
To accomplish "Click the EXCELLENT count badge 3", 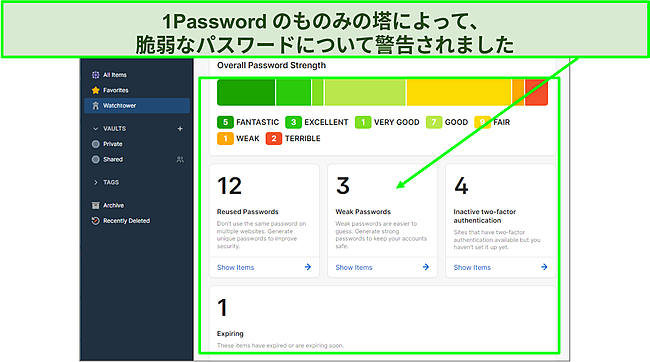I will [293, 122].
